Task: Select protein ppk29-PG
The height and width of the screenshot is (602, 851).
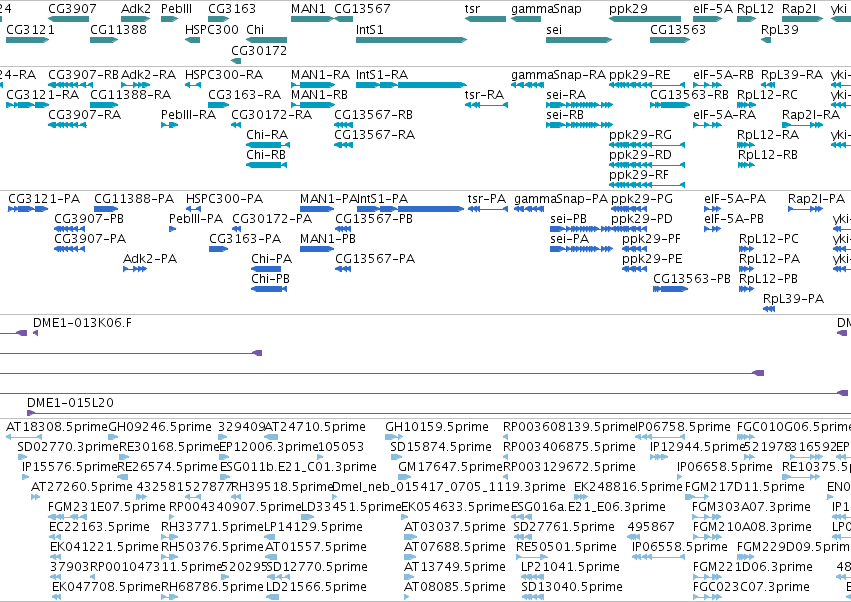Action: click(642, 199)
